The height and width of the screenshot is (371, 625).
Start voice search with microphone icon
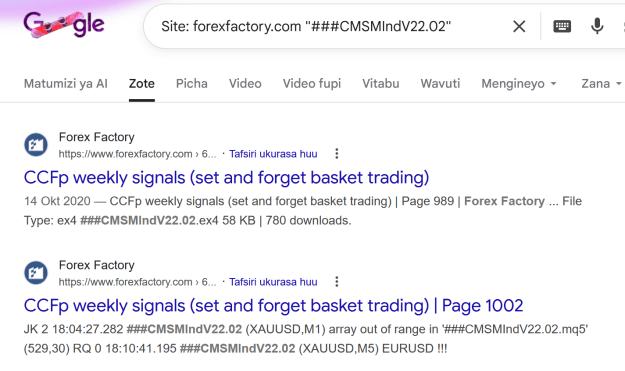(x=597, y=26)
